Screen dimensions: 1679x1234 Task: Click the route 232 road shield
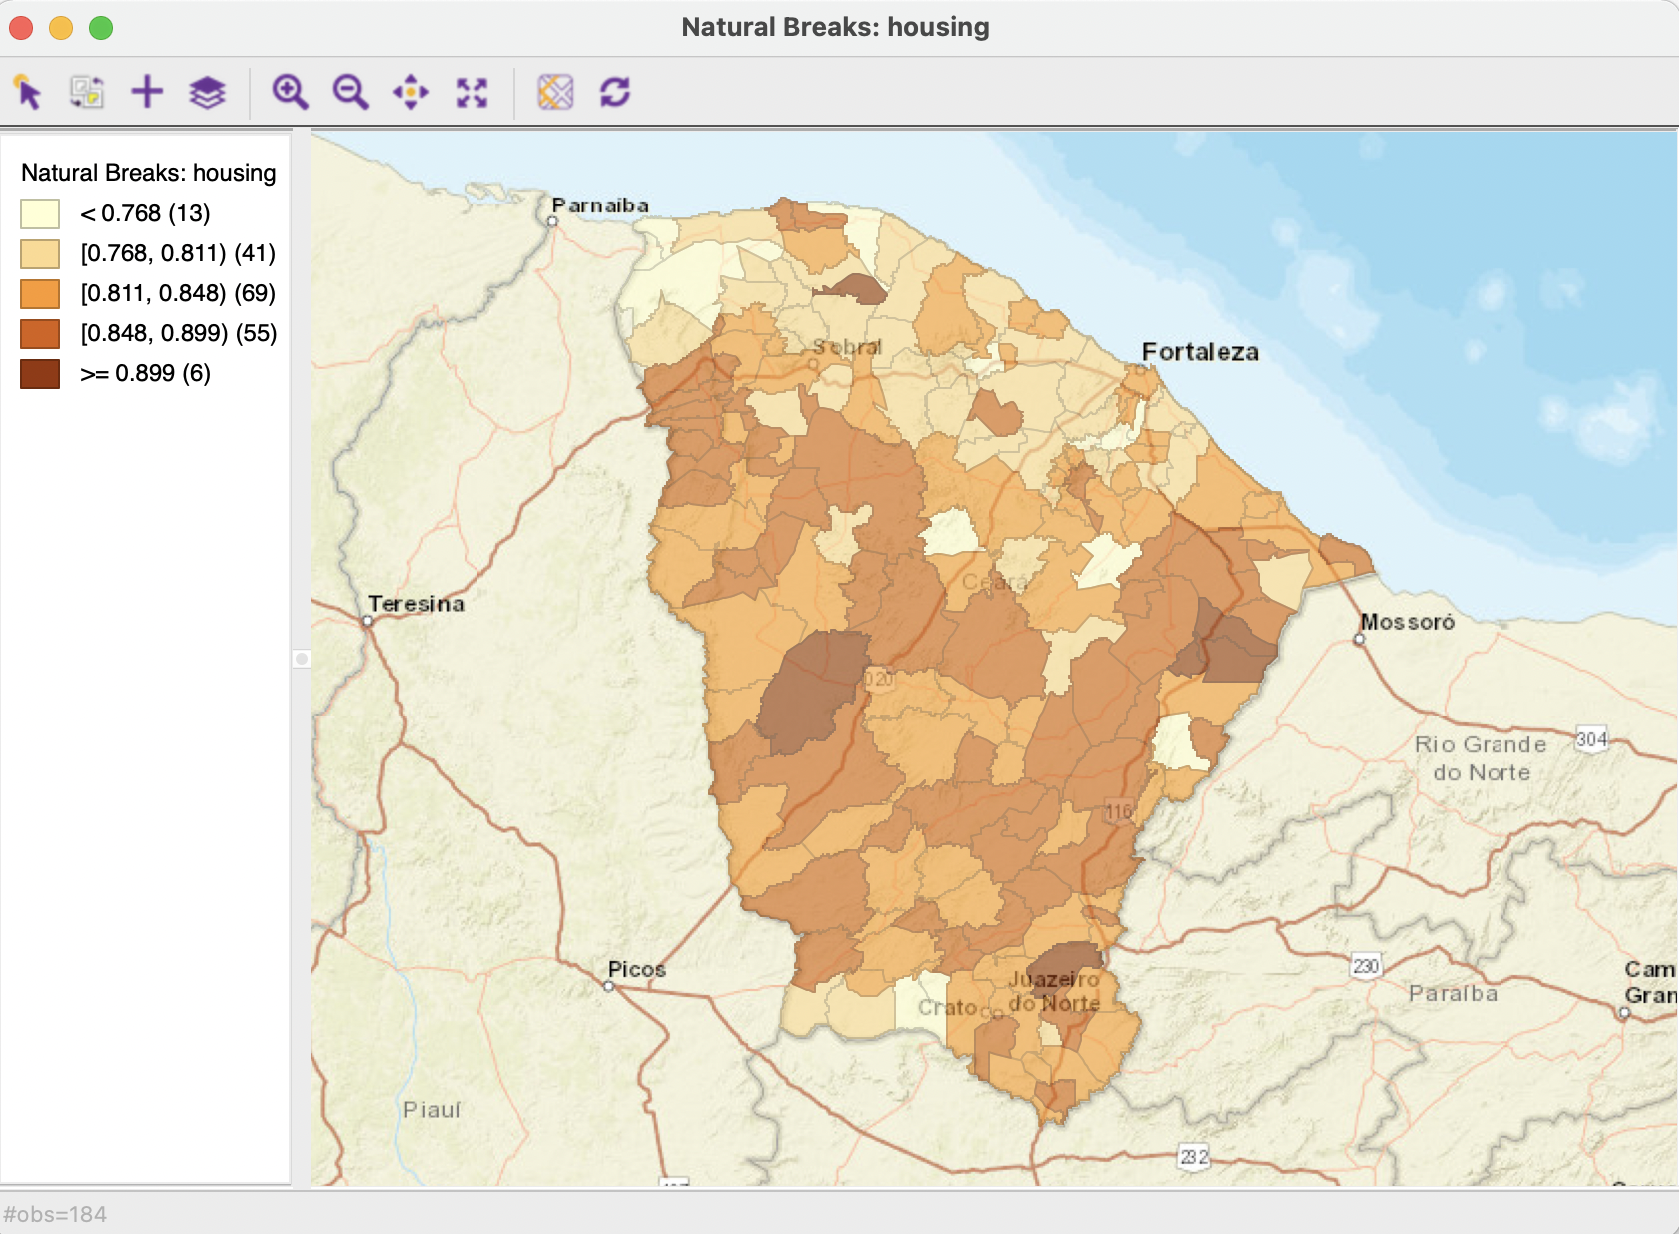coord(1194,1157)
